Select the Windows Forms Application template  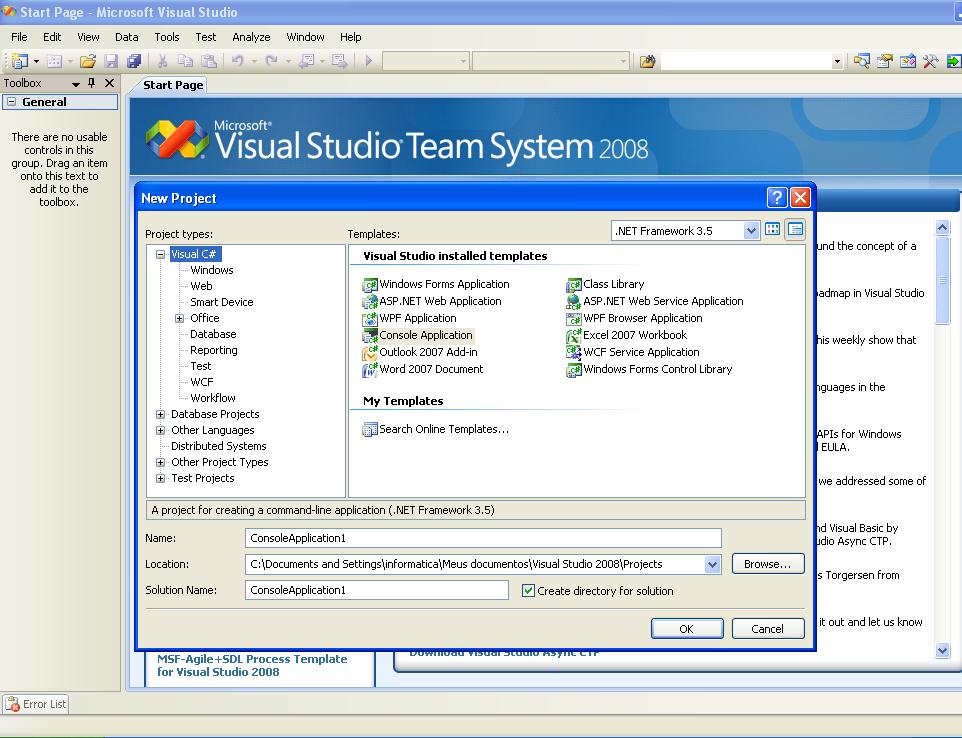[436, 284]
